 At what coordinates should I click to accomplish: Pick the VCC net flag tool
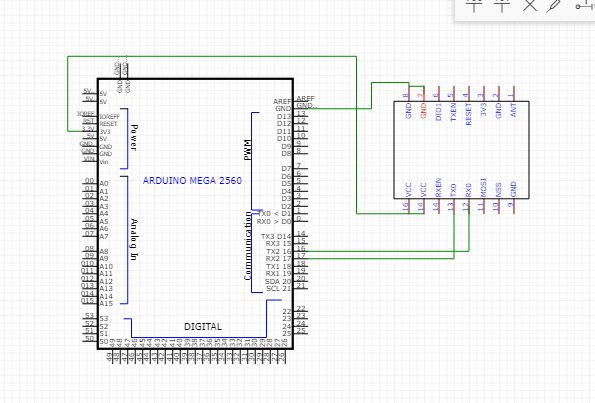tap(474, 5)
